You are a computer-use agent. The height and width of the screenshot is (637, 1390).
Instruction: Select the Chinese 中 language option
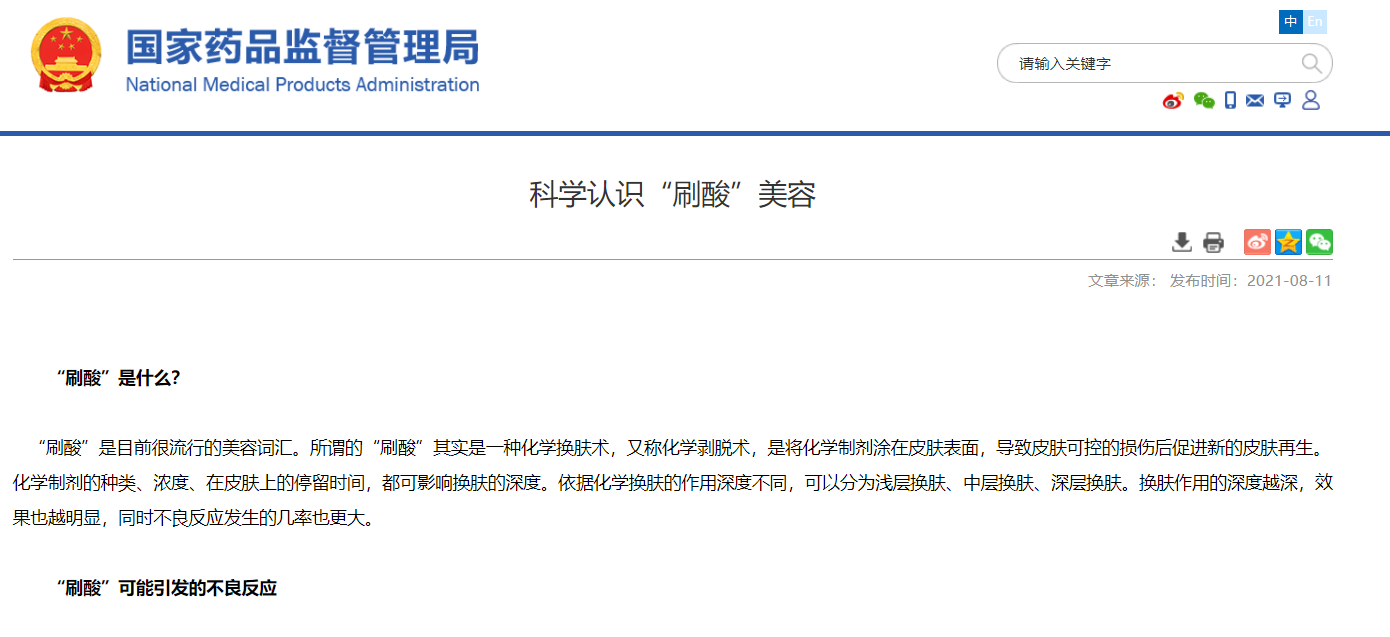click(1291, 22)
